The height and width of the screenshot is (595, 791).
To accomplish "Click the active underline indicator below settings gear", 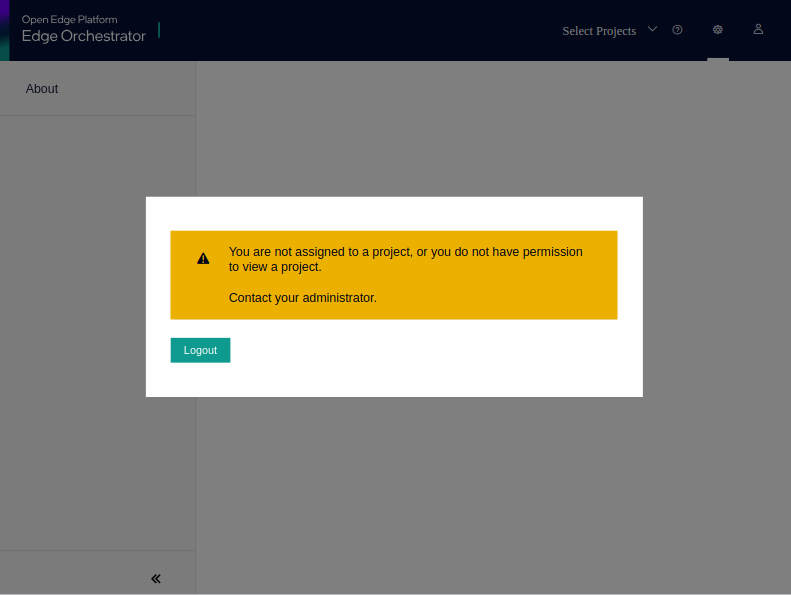I will tap(718, 59).
